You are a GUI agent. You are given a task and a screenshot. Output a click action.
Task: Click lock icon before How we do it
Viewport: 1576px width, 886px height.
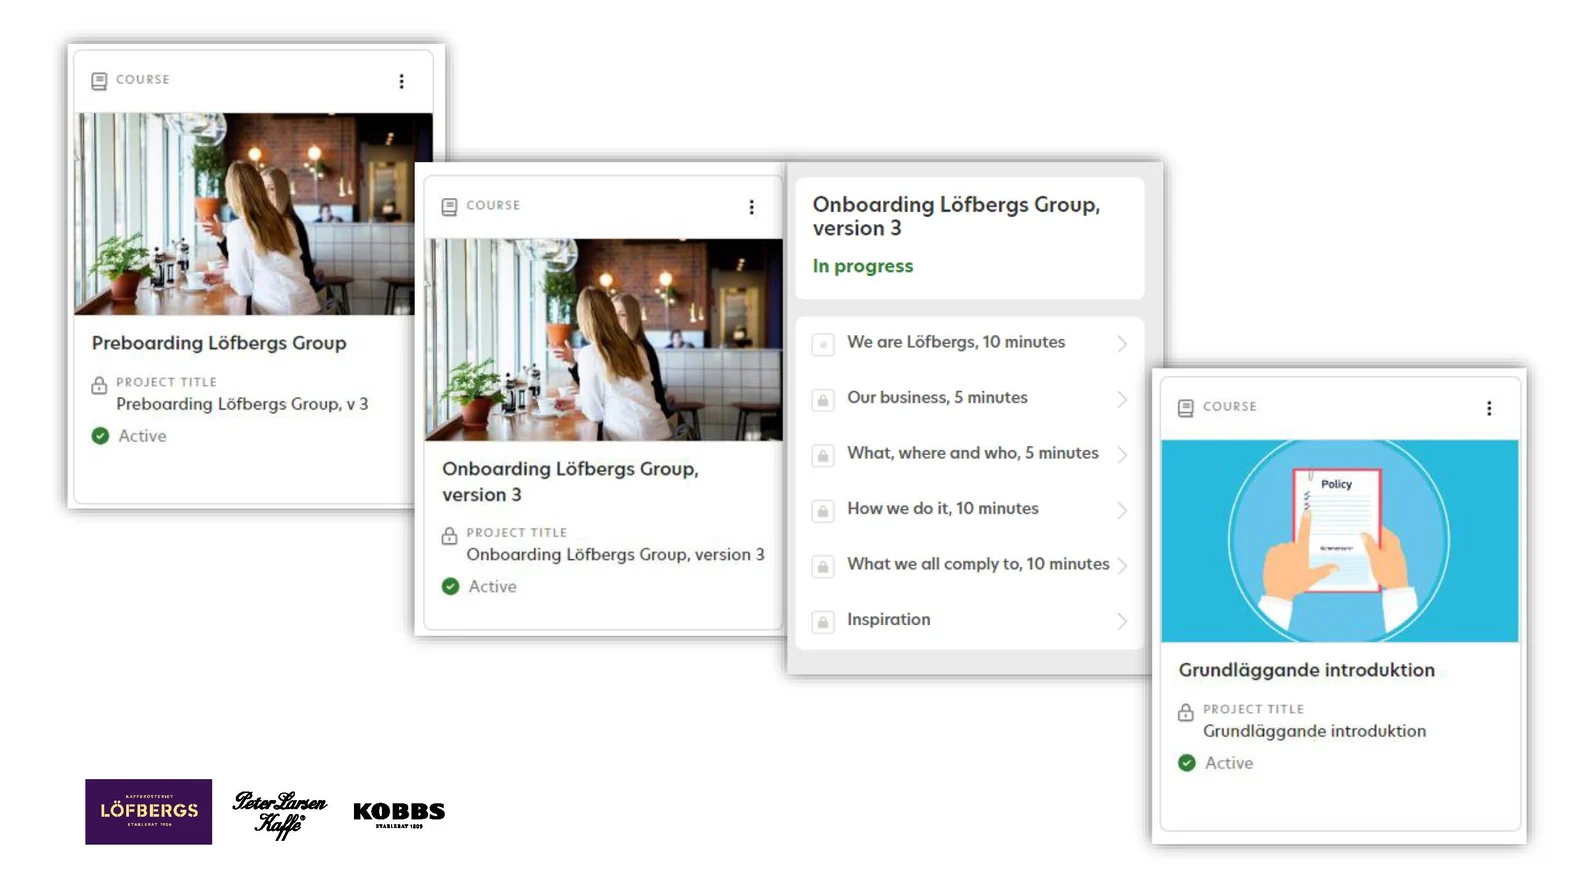pyautogui.click(x=822, y=511)
